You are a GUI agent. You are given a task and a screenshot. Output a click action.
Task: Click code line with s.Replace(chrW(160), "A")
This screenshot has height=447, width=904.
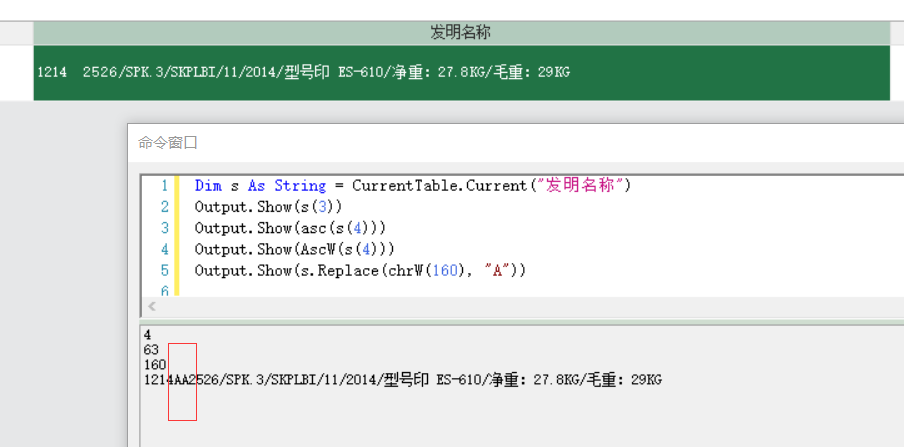tap(360, 271)
